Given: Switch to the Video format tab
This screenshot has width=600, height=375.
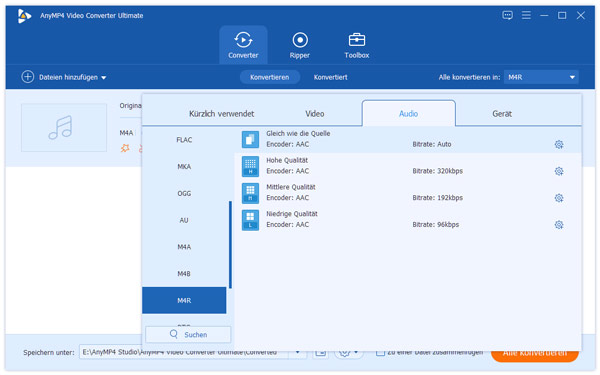Looking at the screenshot, I should pyautogui.click(x=315, y=114).
